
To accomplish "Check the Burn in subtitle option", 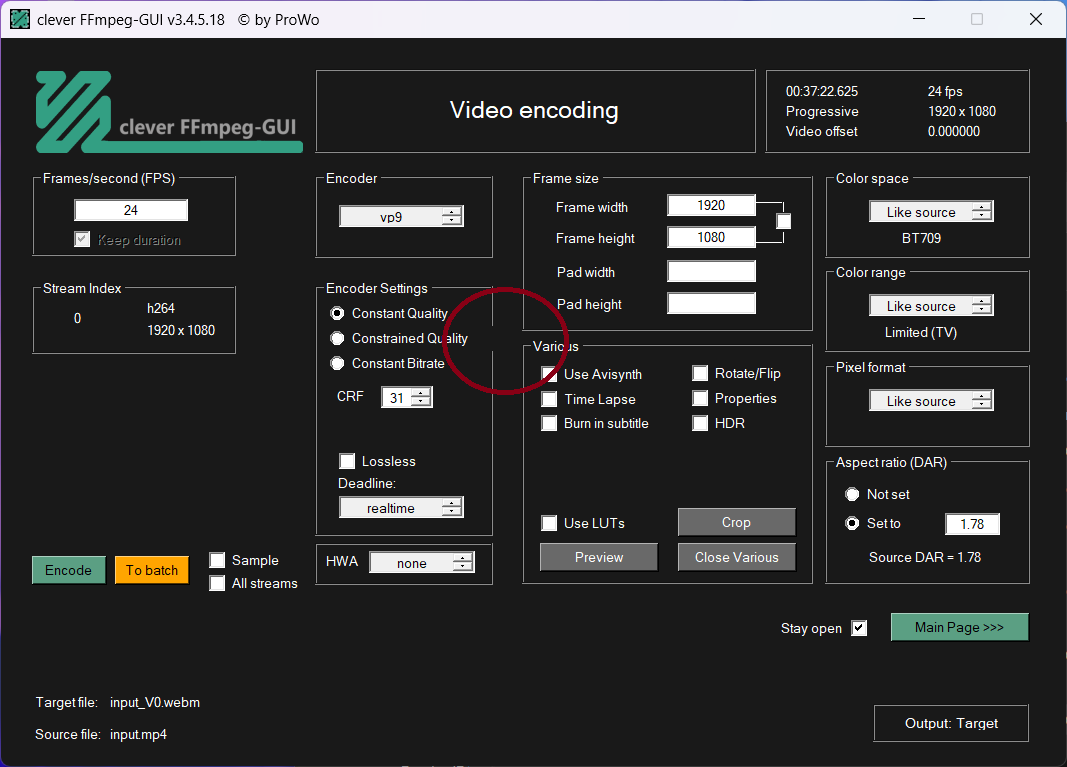I will (x=549, y=423).
